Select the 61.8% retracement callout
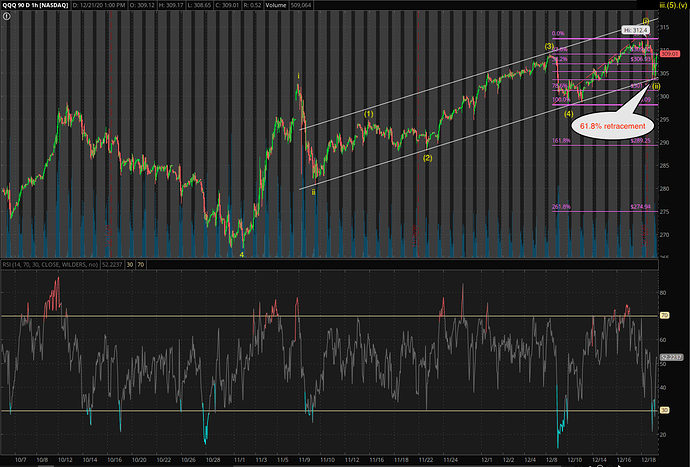The image size is (690, 467). [x=608, y=127]
